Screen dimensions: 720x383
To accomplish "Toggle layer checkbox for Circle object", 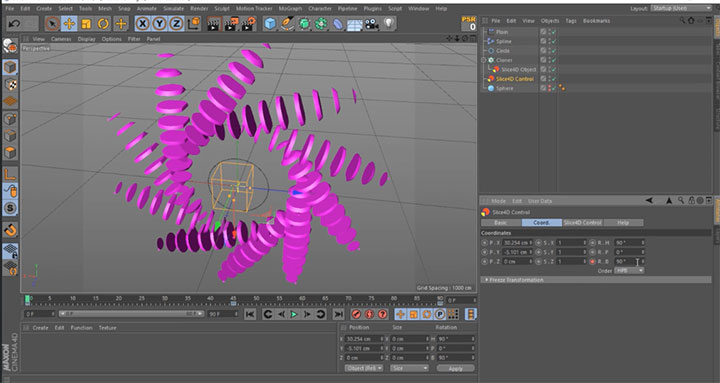I will click(543, 51).
